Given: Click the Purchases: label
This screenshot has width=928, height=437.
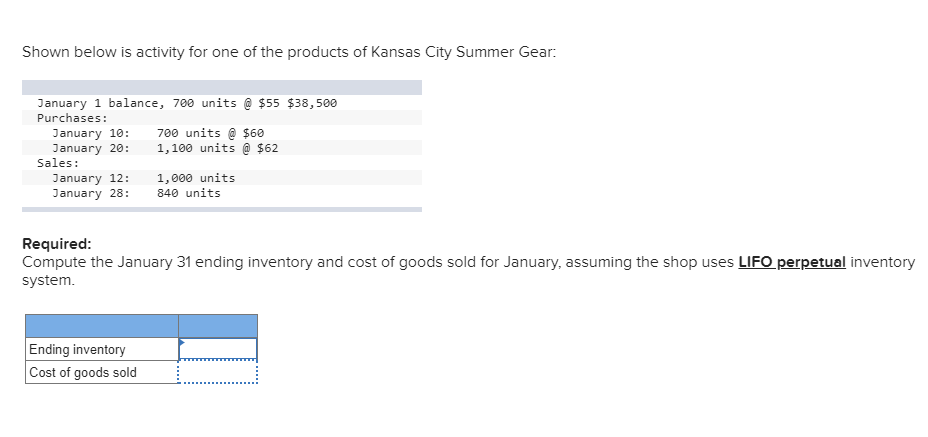Looking at the screenshot, I should click(x=72, y=118).
